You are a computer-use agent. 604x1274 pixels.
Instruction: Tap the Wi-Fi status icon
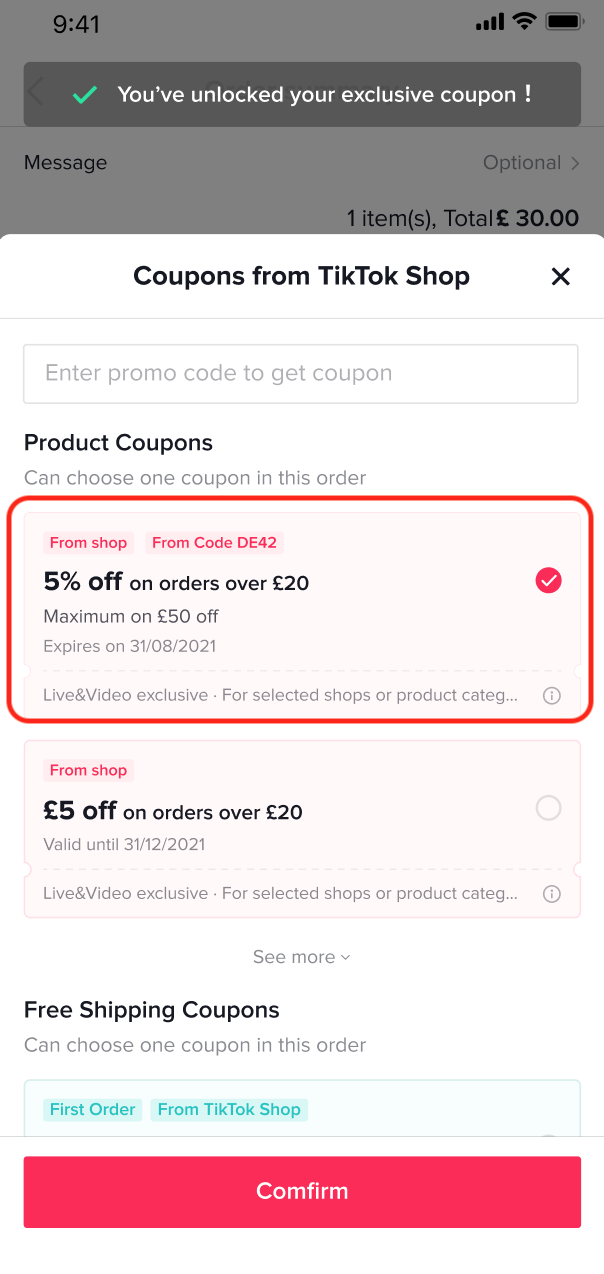[x=524, y=21]
